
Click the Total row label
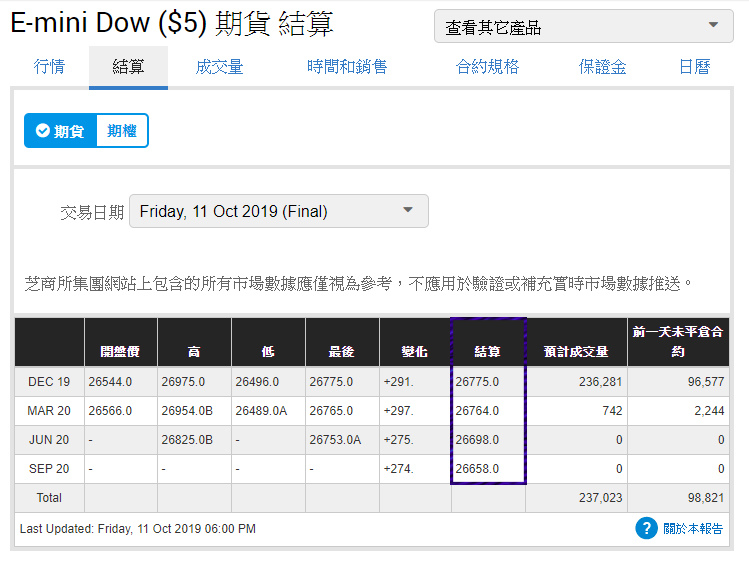tap(49, 498)
